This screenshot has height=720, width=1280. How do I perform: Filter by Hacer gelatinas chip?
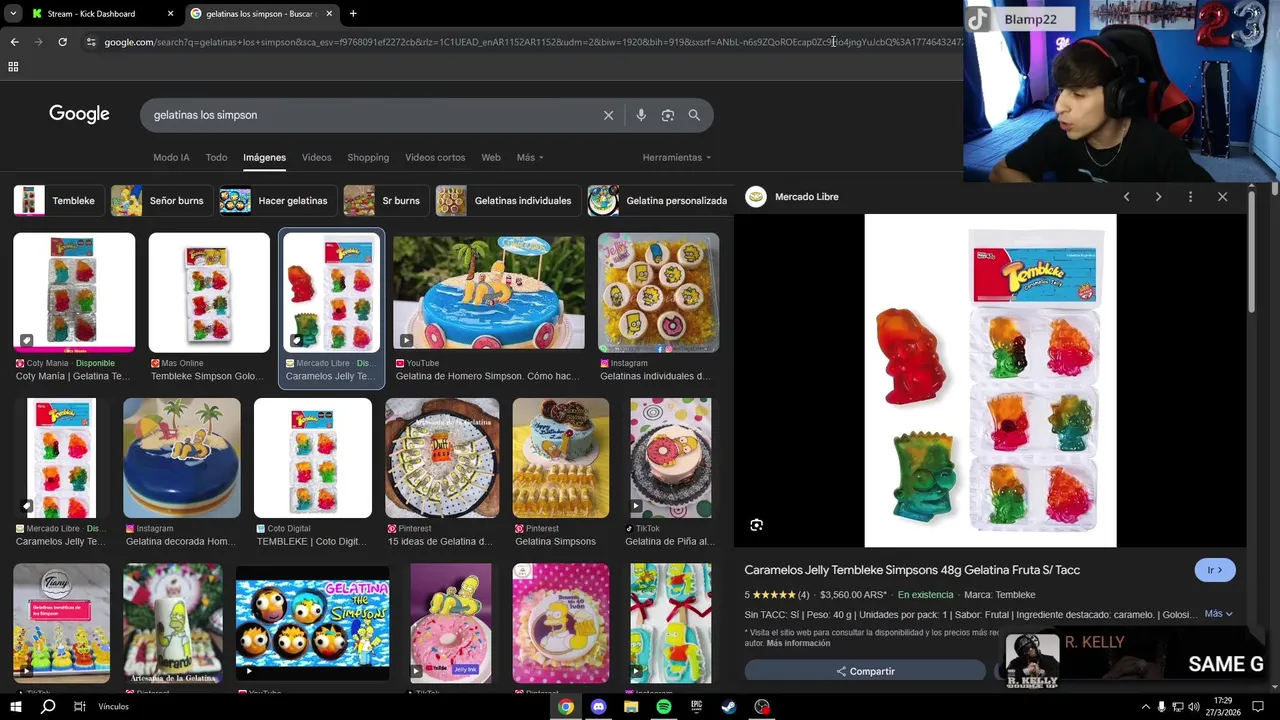coord(277,200)
